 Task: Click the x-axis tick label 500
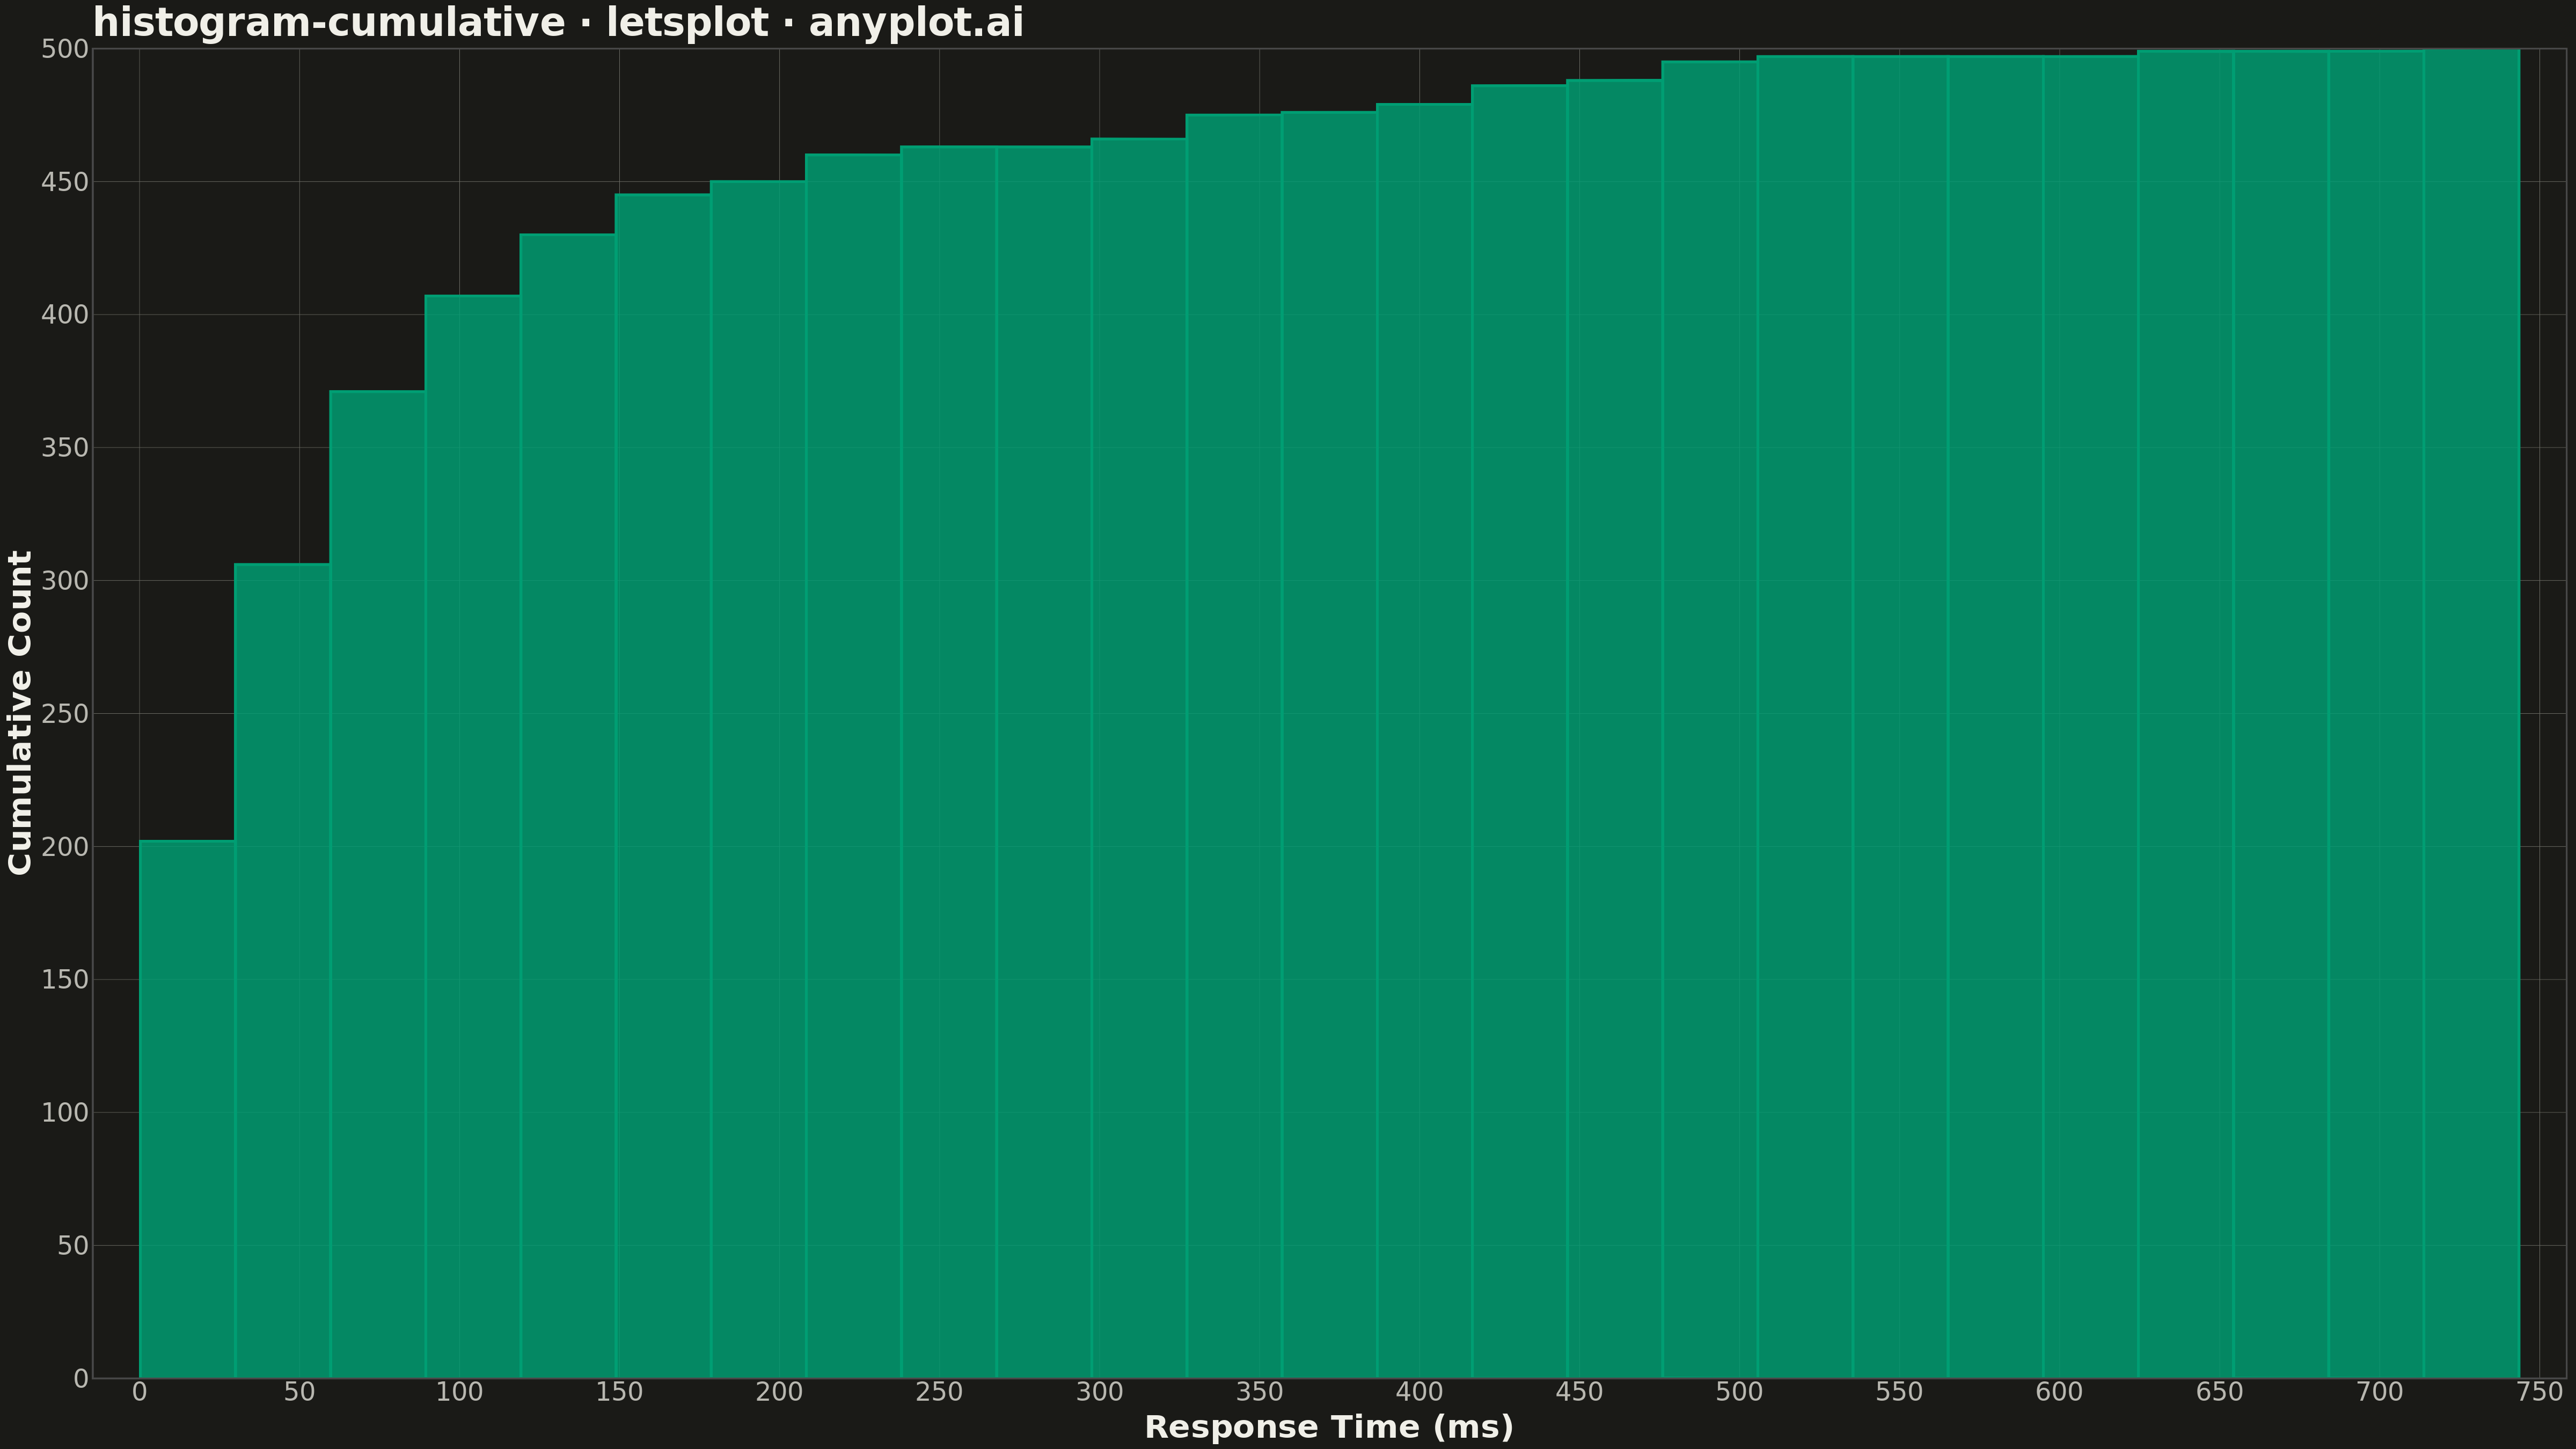(1739, 1392)
